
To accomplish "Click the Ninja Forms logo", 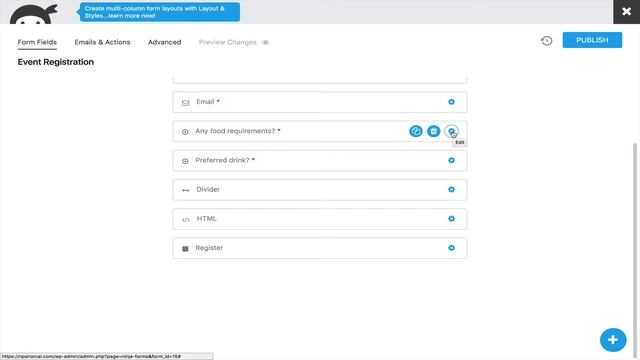I will tap(34, 14).
